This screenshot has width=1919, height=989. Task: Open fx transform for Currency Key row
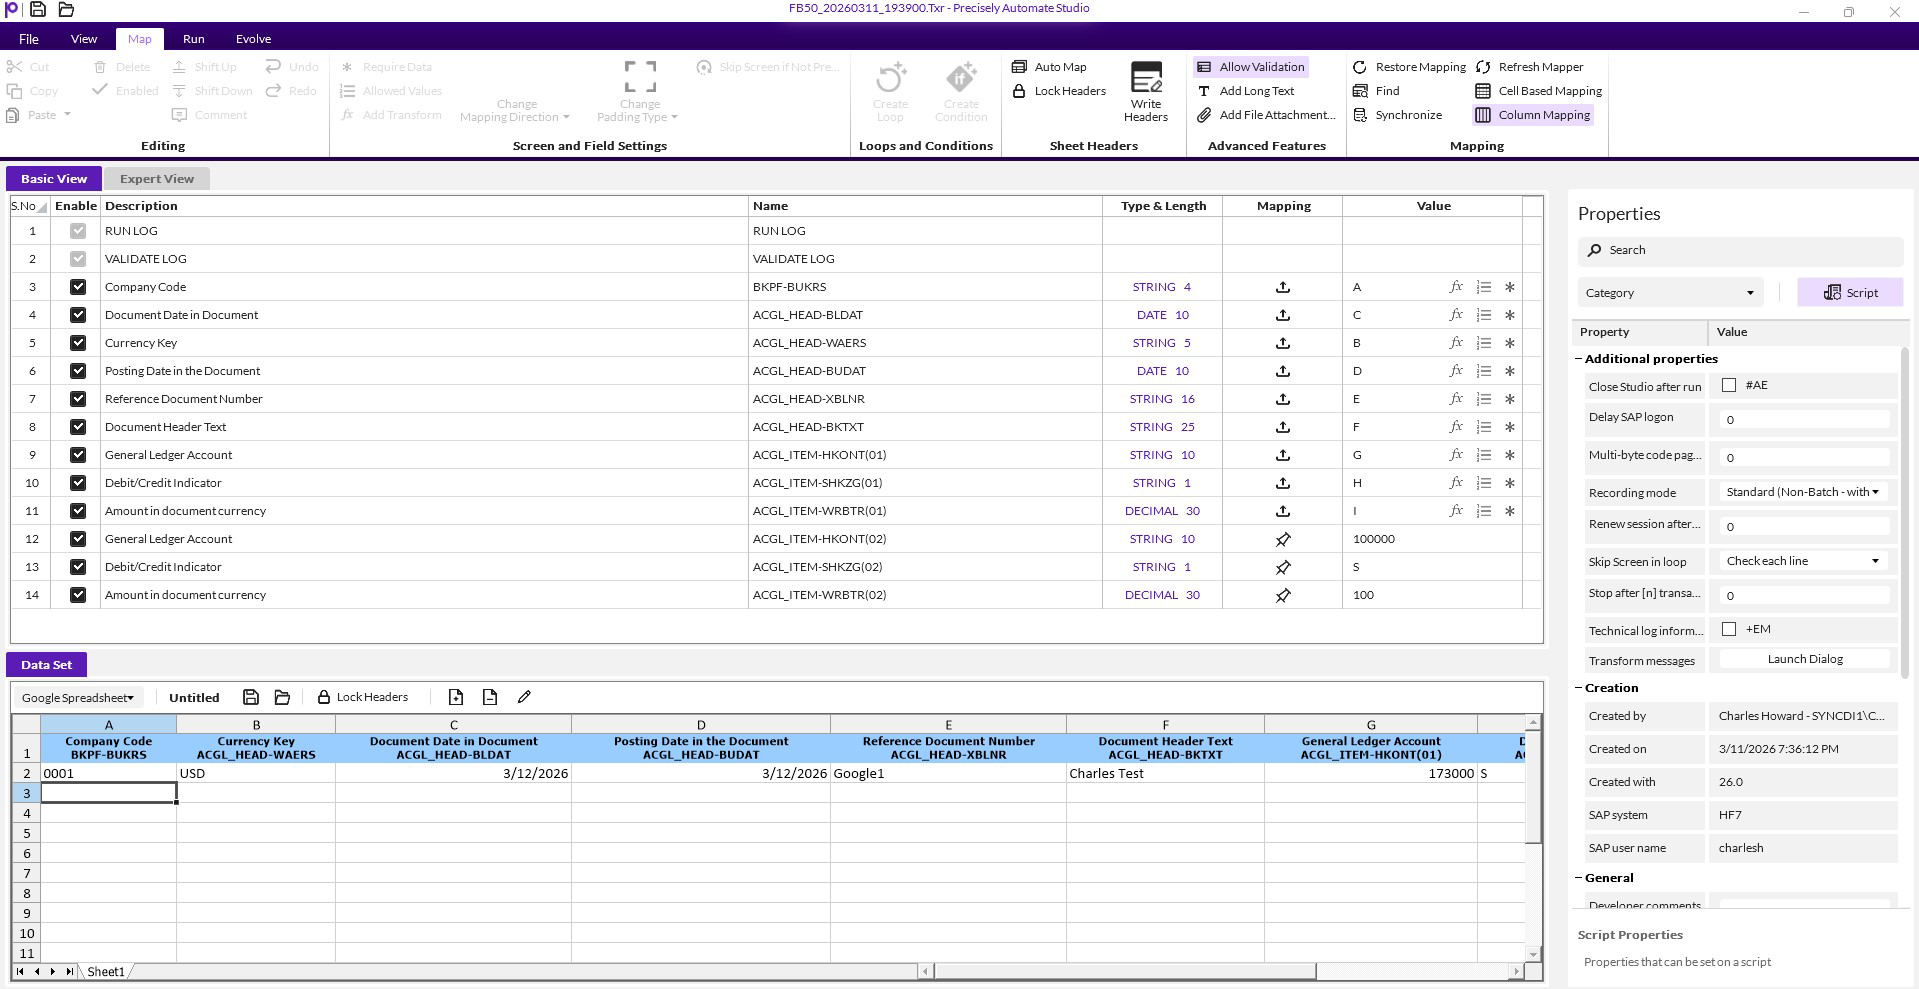tap(1456, 343)
